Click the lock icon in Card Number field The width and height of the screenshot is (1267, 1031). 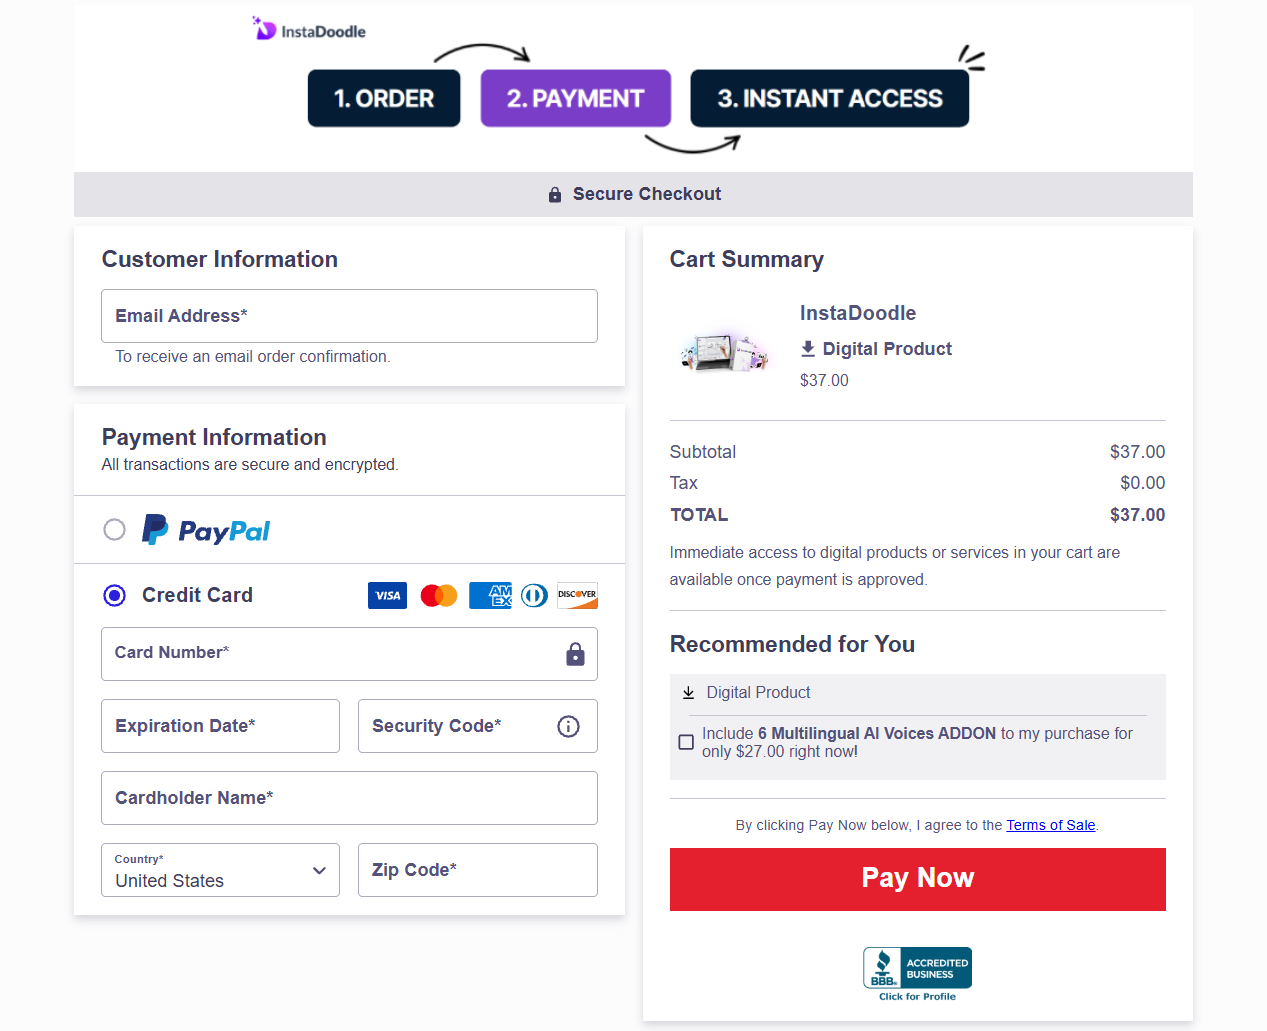point(575,654)
